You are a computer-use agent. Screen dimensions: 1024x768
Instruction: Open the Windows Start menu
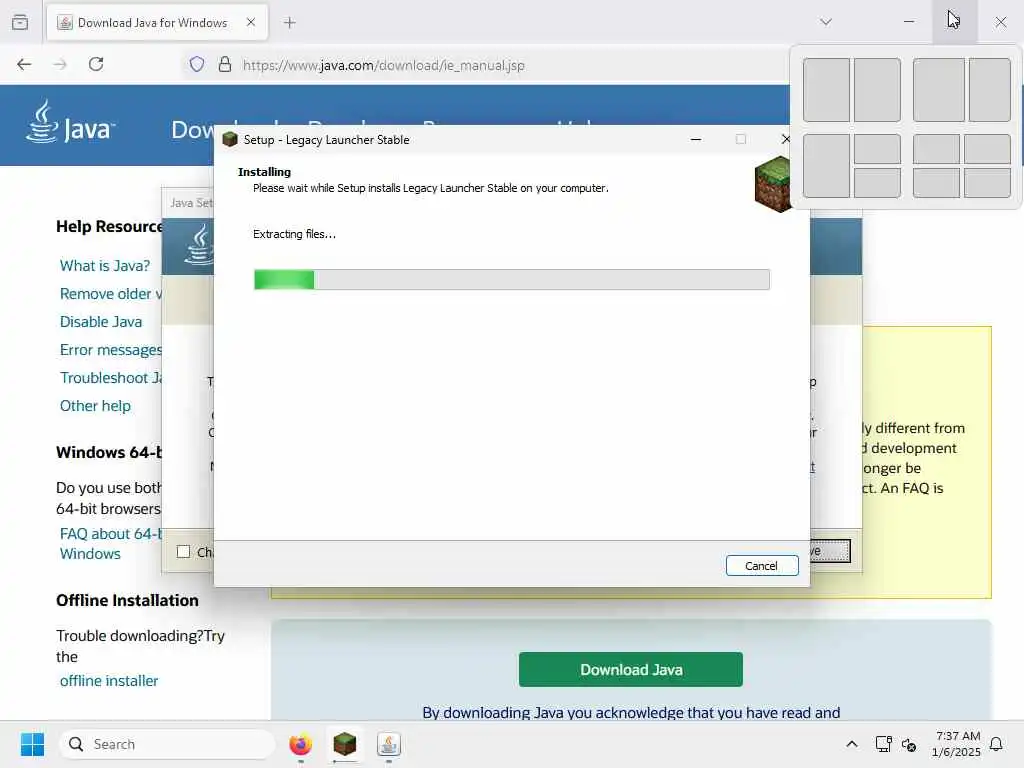tap(32, 744)
